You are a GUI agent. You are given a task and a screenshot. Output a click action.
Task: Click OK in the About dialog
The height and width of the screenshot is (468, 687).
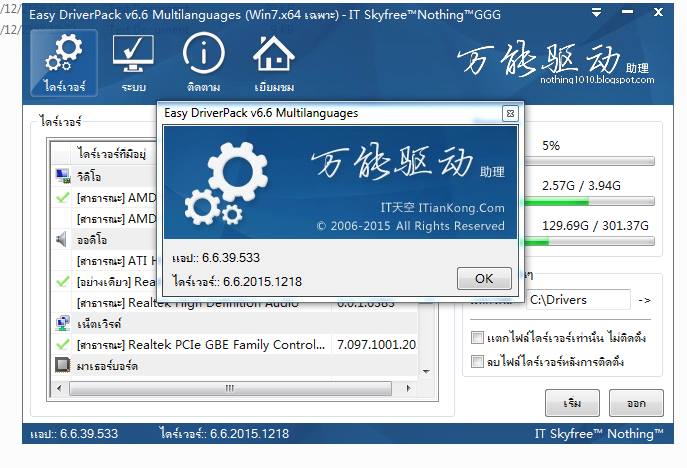pyautogui.click(x=484, y=279)
